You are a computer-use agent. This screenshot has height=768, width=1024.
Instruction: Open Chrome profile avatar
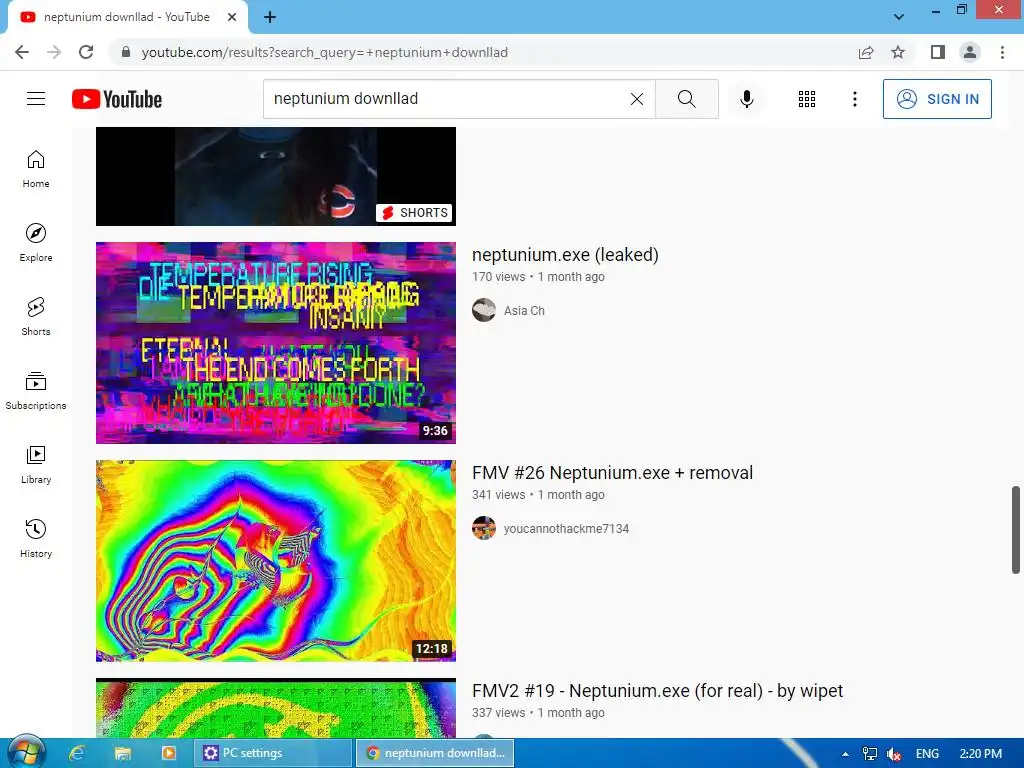(970, 52)
